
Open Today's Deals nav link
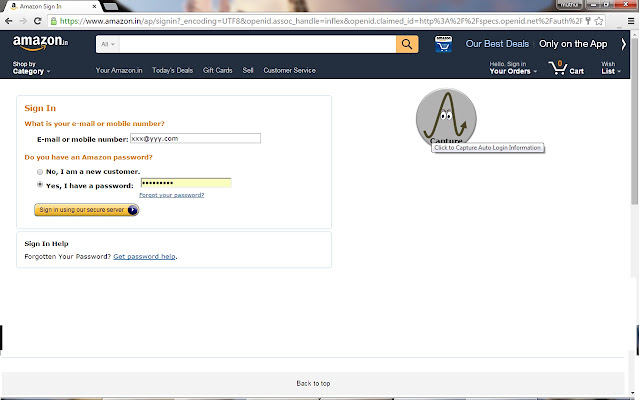click(172, 70)
